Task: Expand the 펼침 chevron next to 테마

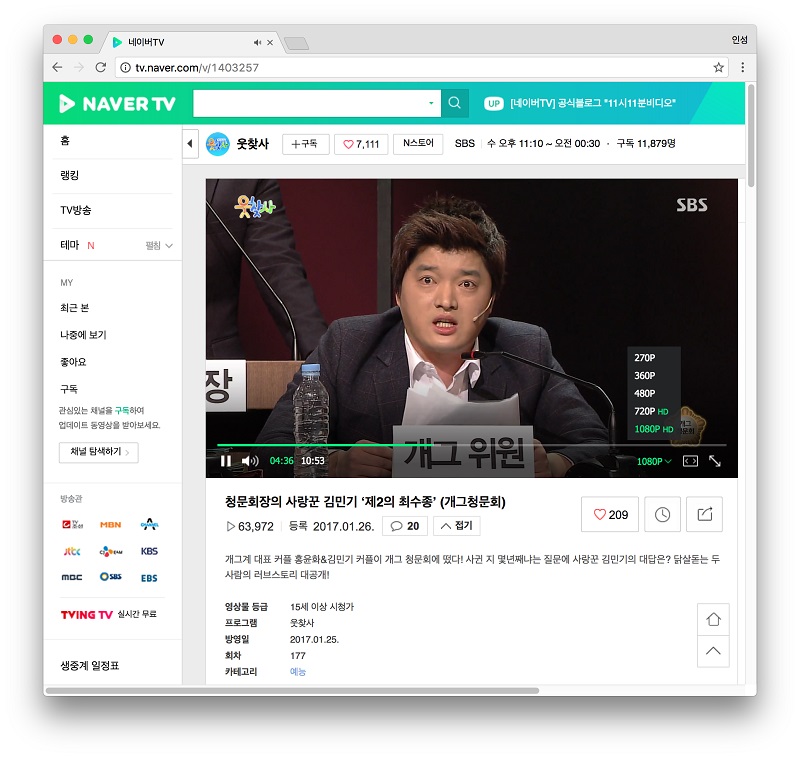Action: 159,246
